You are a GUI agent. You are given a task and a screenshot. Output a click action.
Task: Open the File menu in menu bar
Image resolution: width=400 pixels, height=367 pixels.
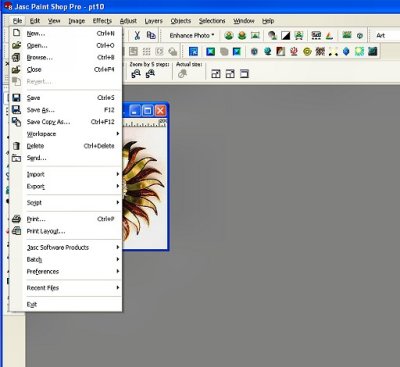pyautogui.click(x=17, y=21)
